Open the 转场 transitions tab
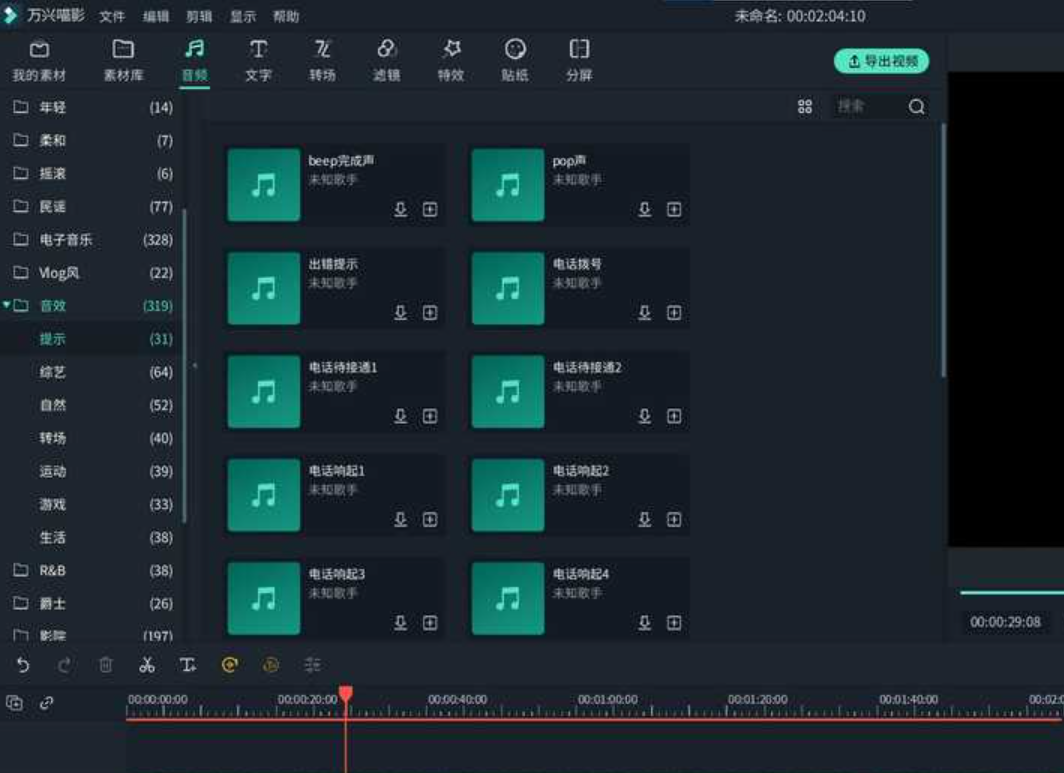The height and width of the screenshot is (773, 1064). click(x=322, y=61)
